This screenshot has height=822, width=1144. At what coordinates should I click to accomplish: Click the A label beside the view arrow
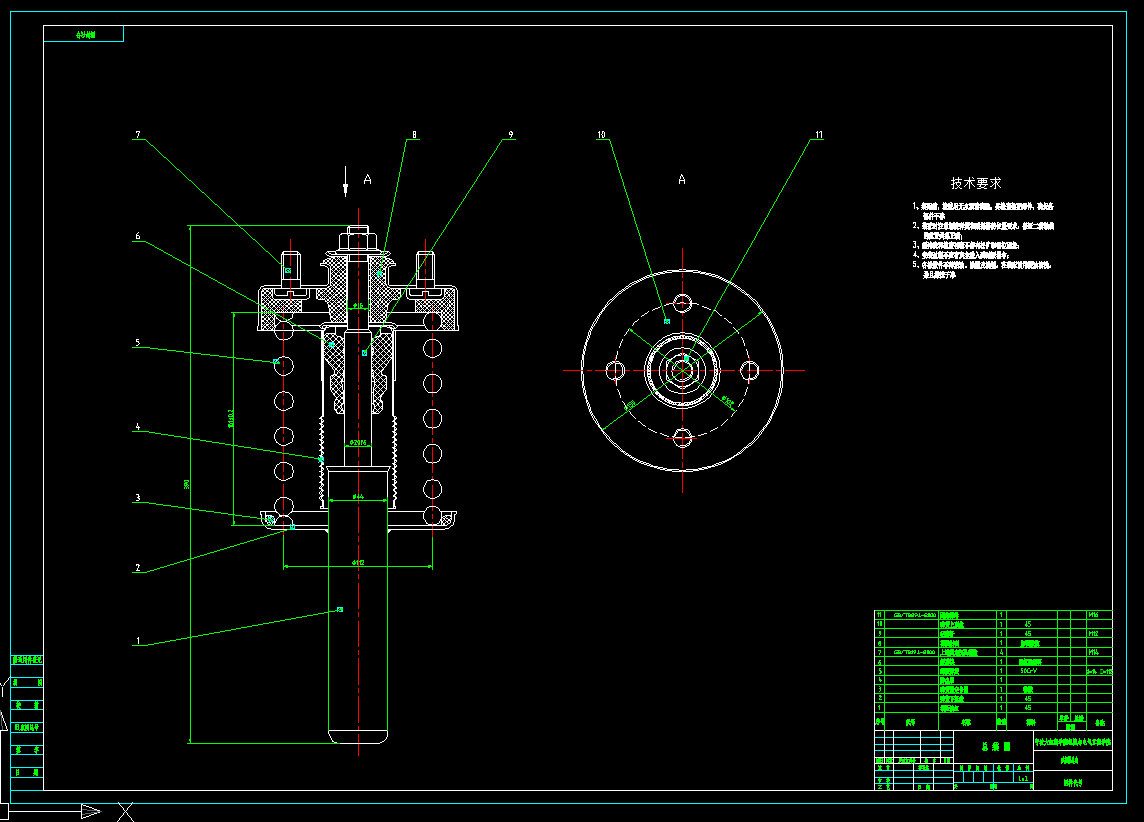(367, 179)
